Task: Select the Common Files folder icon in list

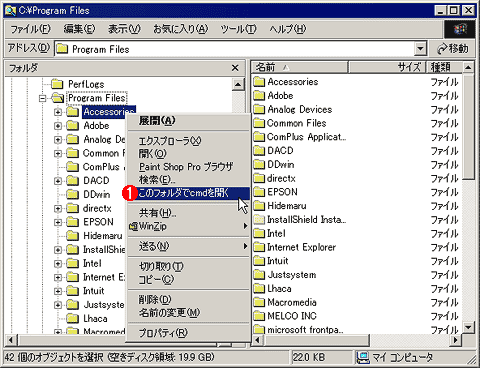Action: click(259, 123)
